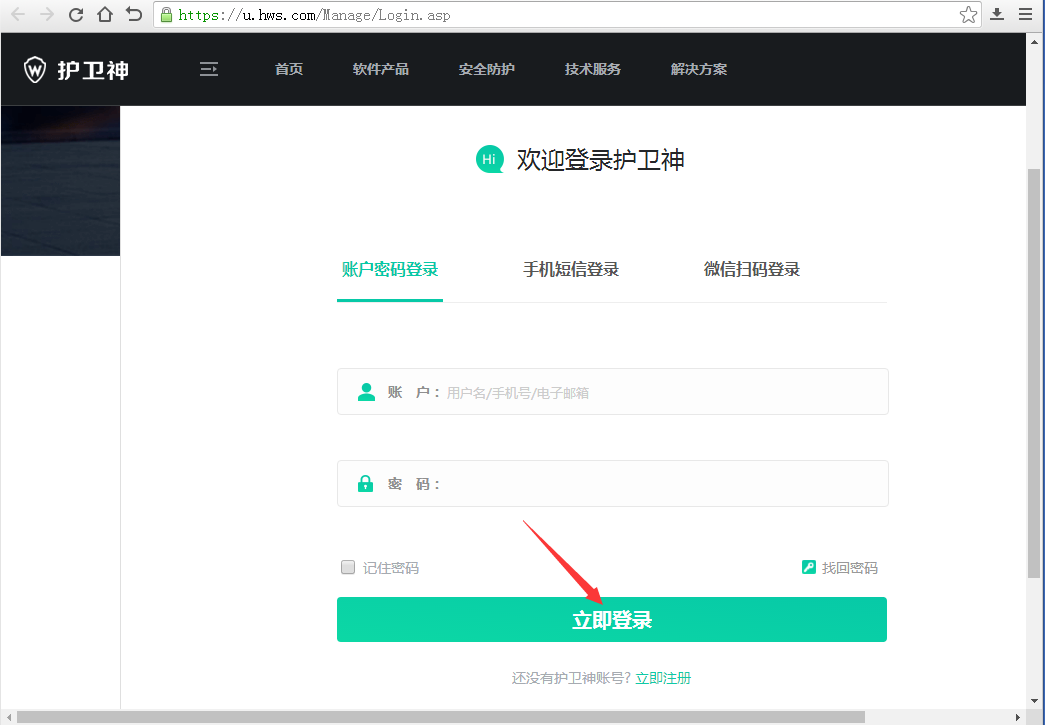Click the green padlock security icon

click(167, 15)
